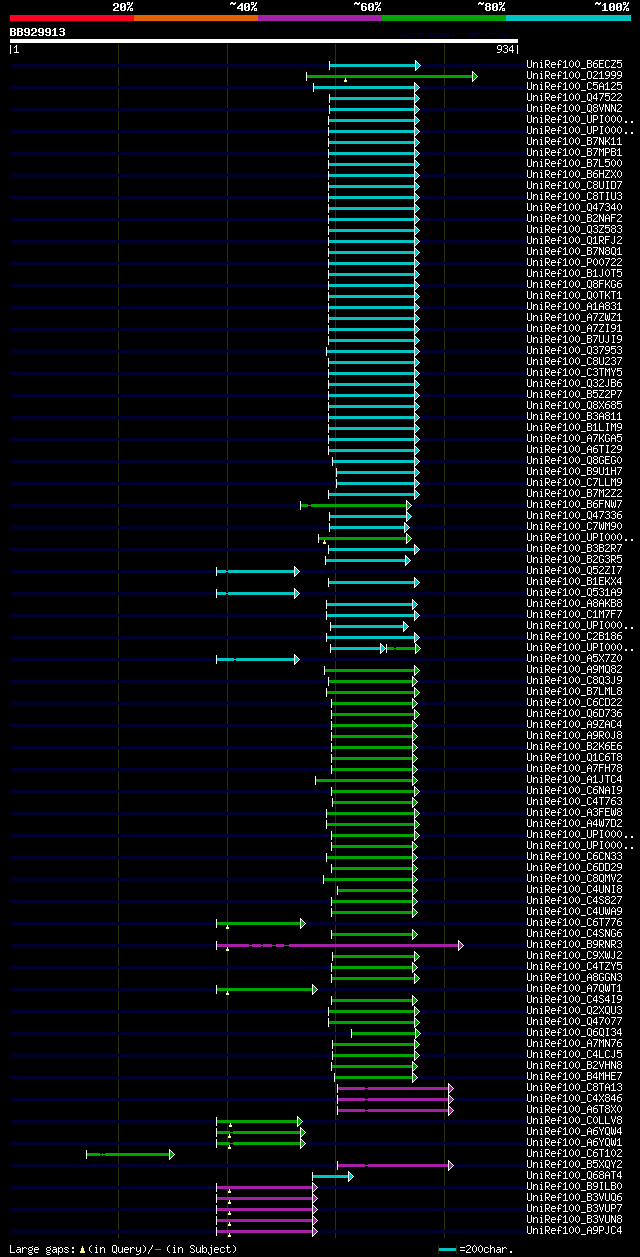The image size is (640, 1257).
Task: Select the UniRef100_A6TI29 label
Action: point(576,450)
